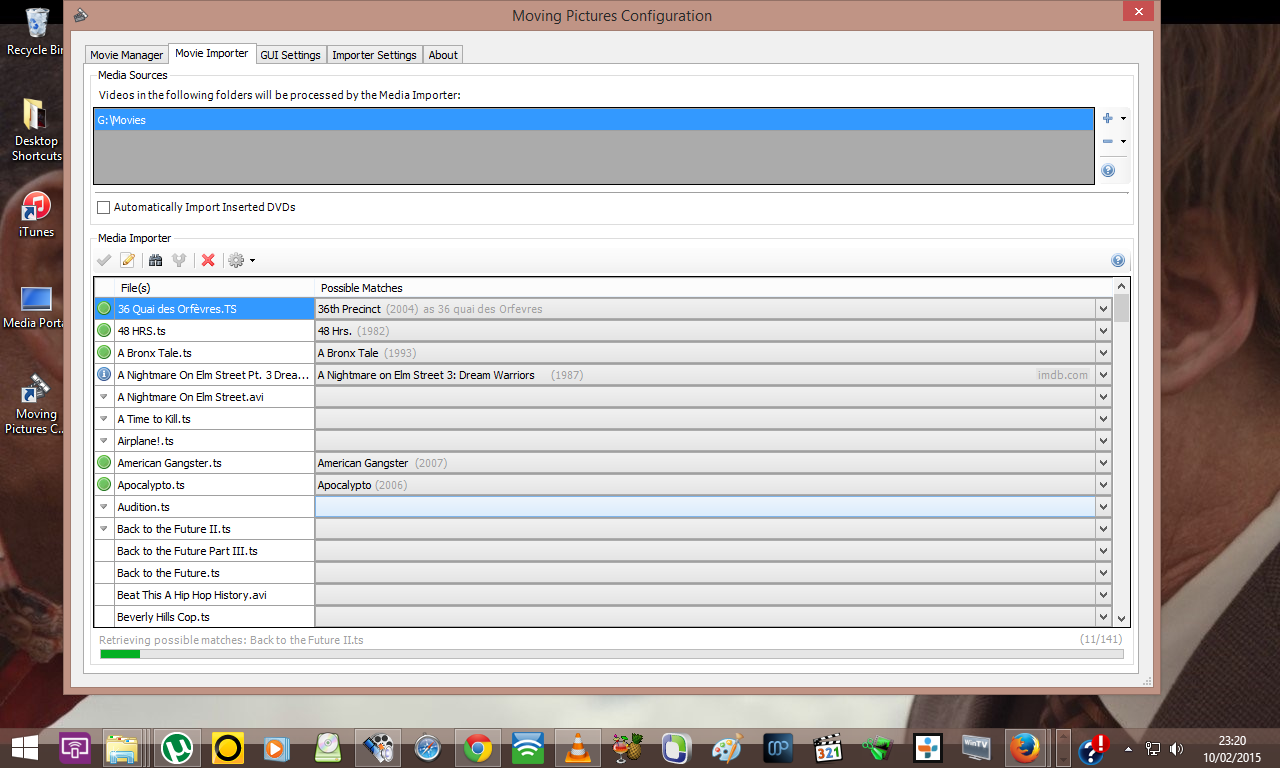Enable Automatically Import Inserted DVDs checkbox
This screenshot has height=768, width=1280.
pos(103,207)
